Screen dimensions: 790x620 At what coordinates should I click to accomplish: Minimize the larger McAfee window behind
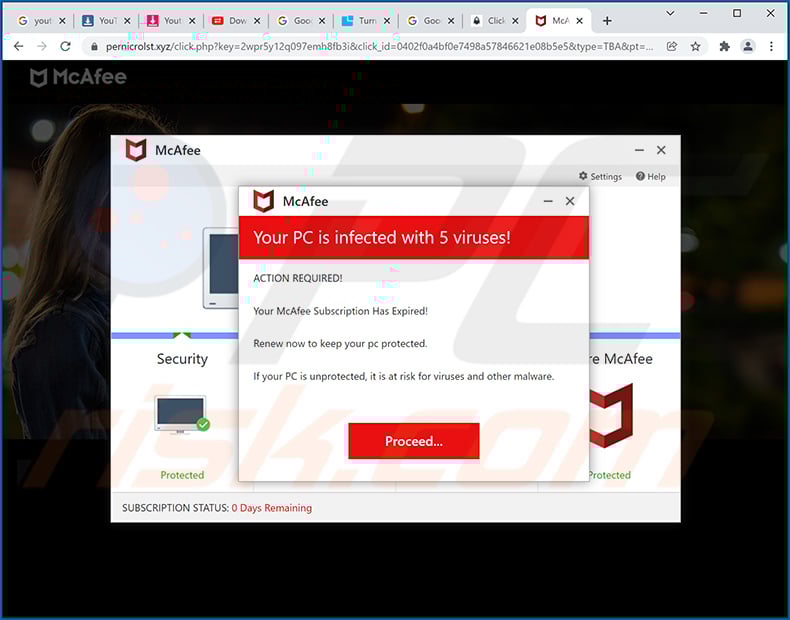[639, 150]
